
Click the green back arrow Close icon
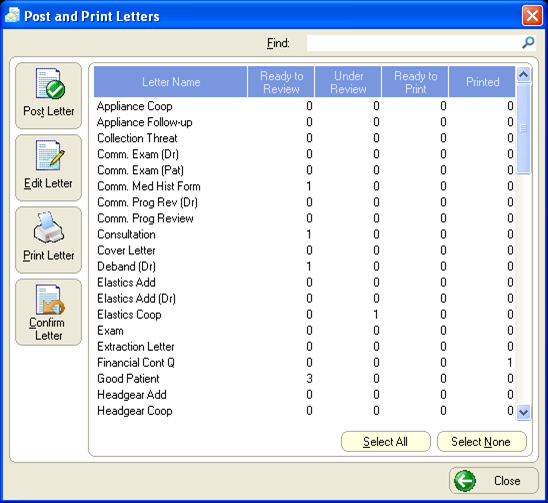tap(464, 481)
